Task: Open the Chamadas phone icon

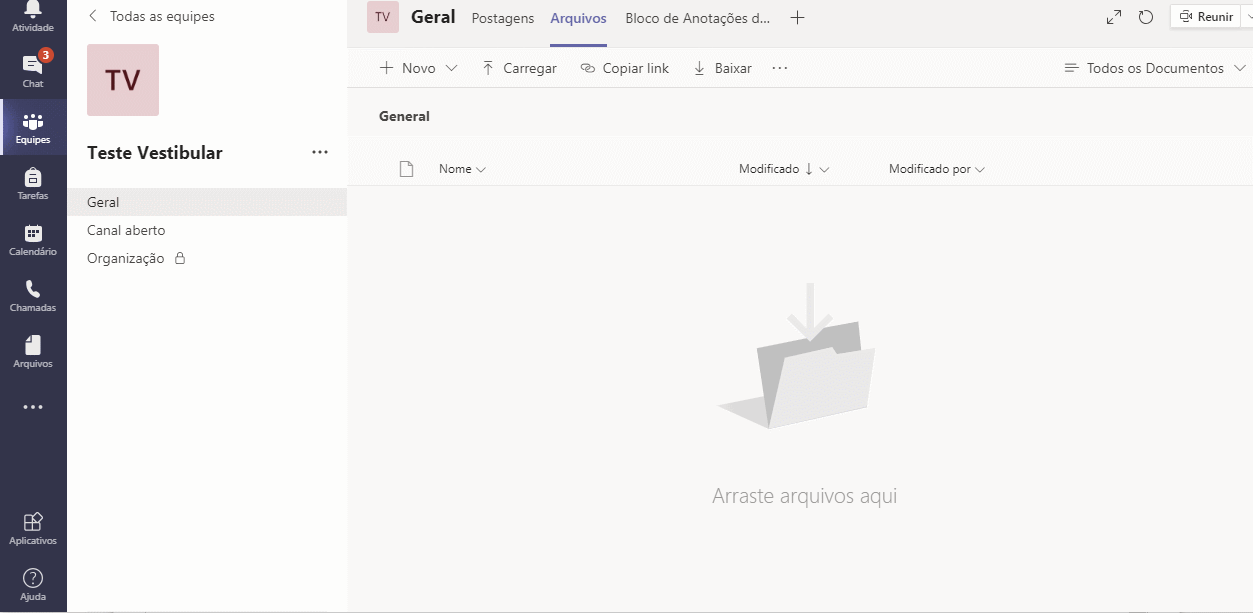Action: tap(33, 295)
